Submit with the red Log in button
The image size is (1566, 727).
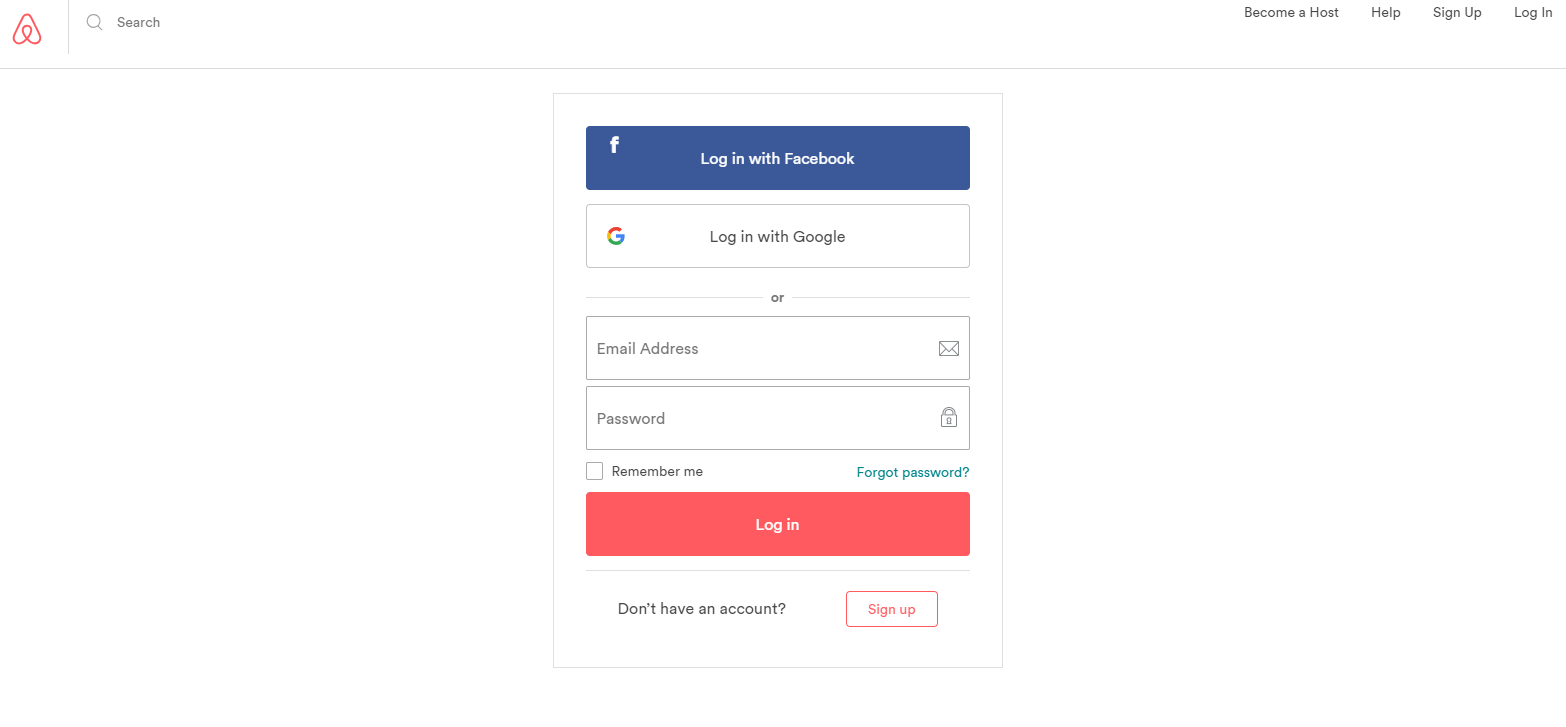(x=777, y=524)
